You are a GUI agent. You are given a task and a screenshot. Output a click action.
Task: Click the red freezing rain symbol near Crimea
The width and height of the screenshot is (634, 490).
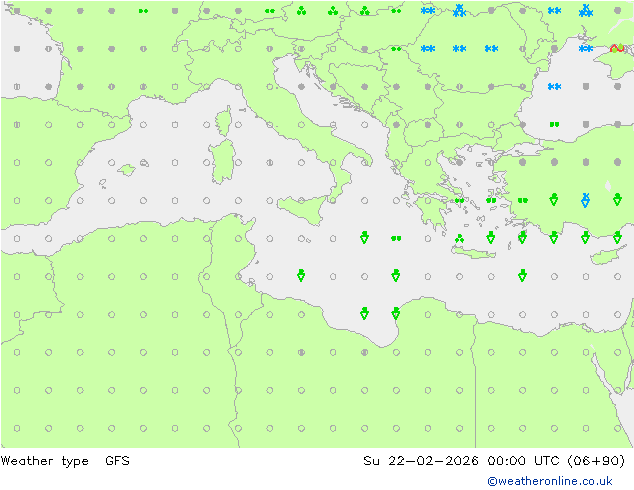click(x=617, y=48)
